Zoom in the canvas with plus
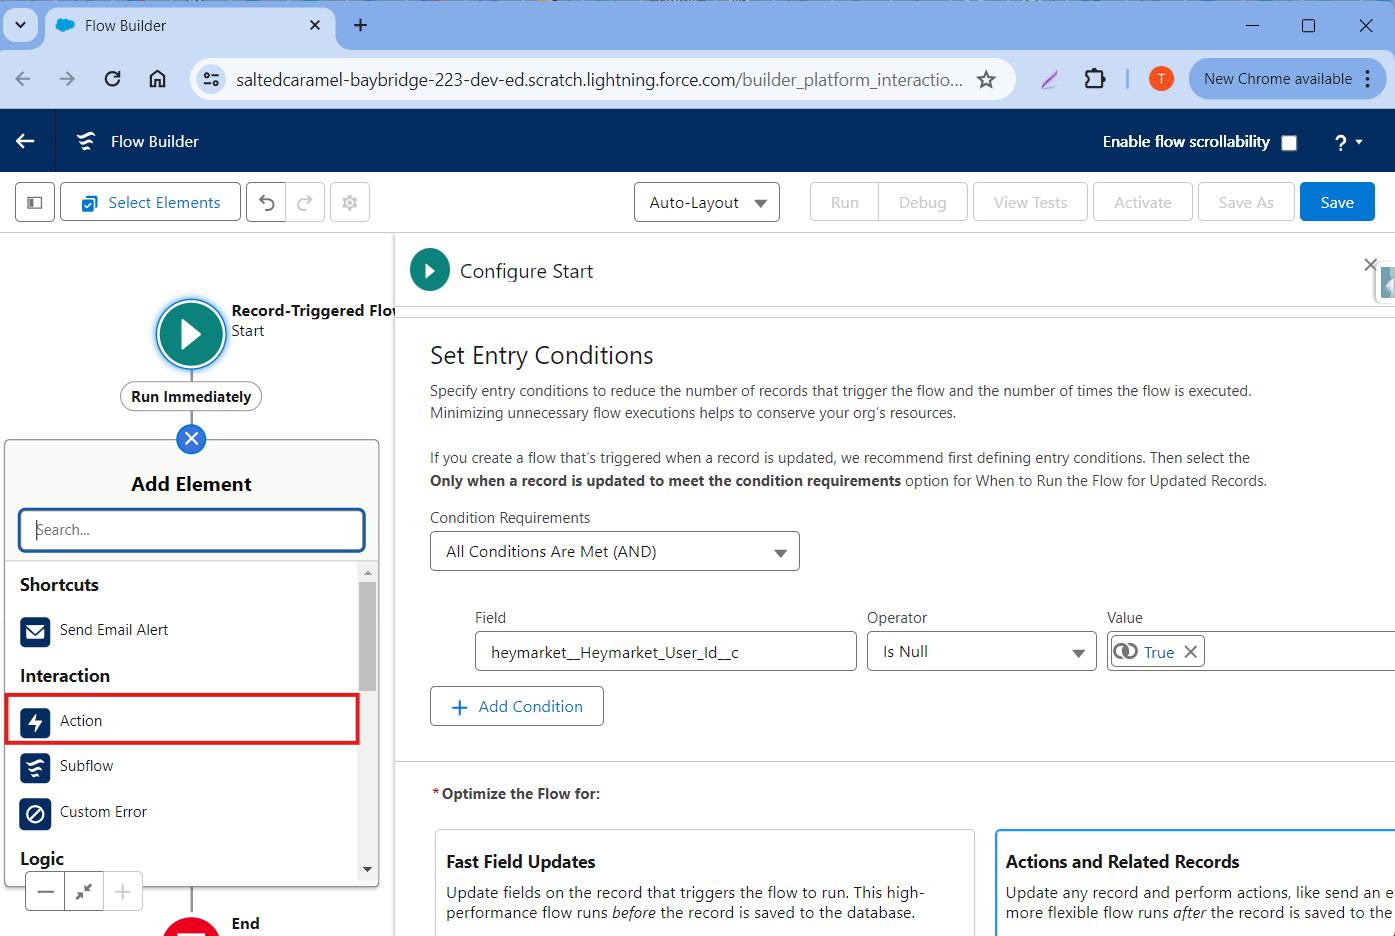The width and height of the screenshot is (1395, 936). (123, 891)
